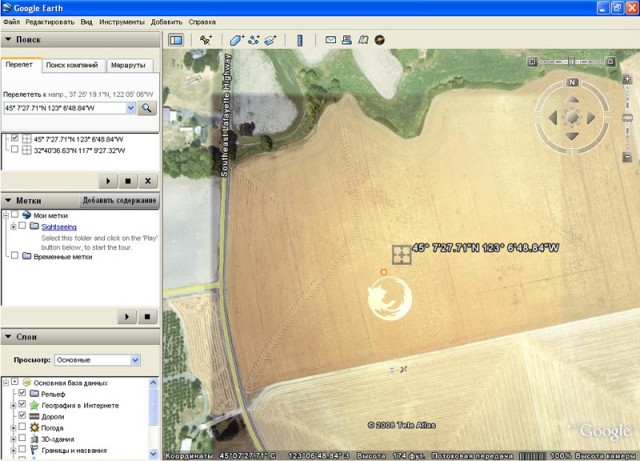Enable the 3D-здания layer checkbox
This screenshot has height=461, width=640.
point(22,438)
